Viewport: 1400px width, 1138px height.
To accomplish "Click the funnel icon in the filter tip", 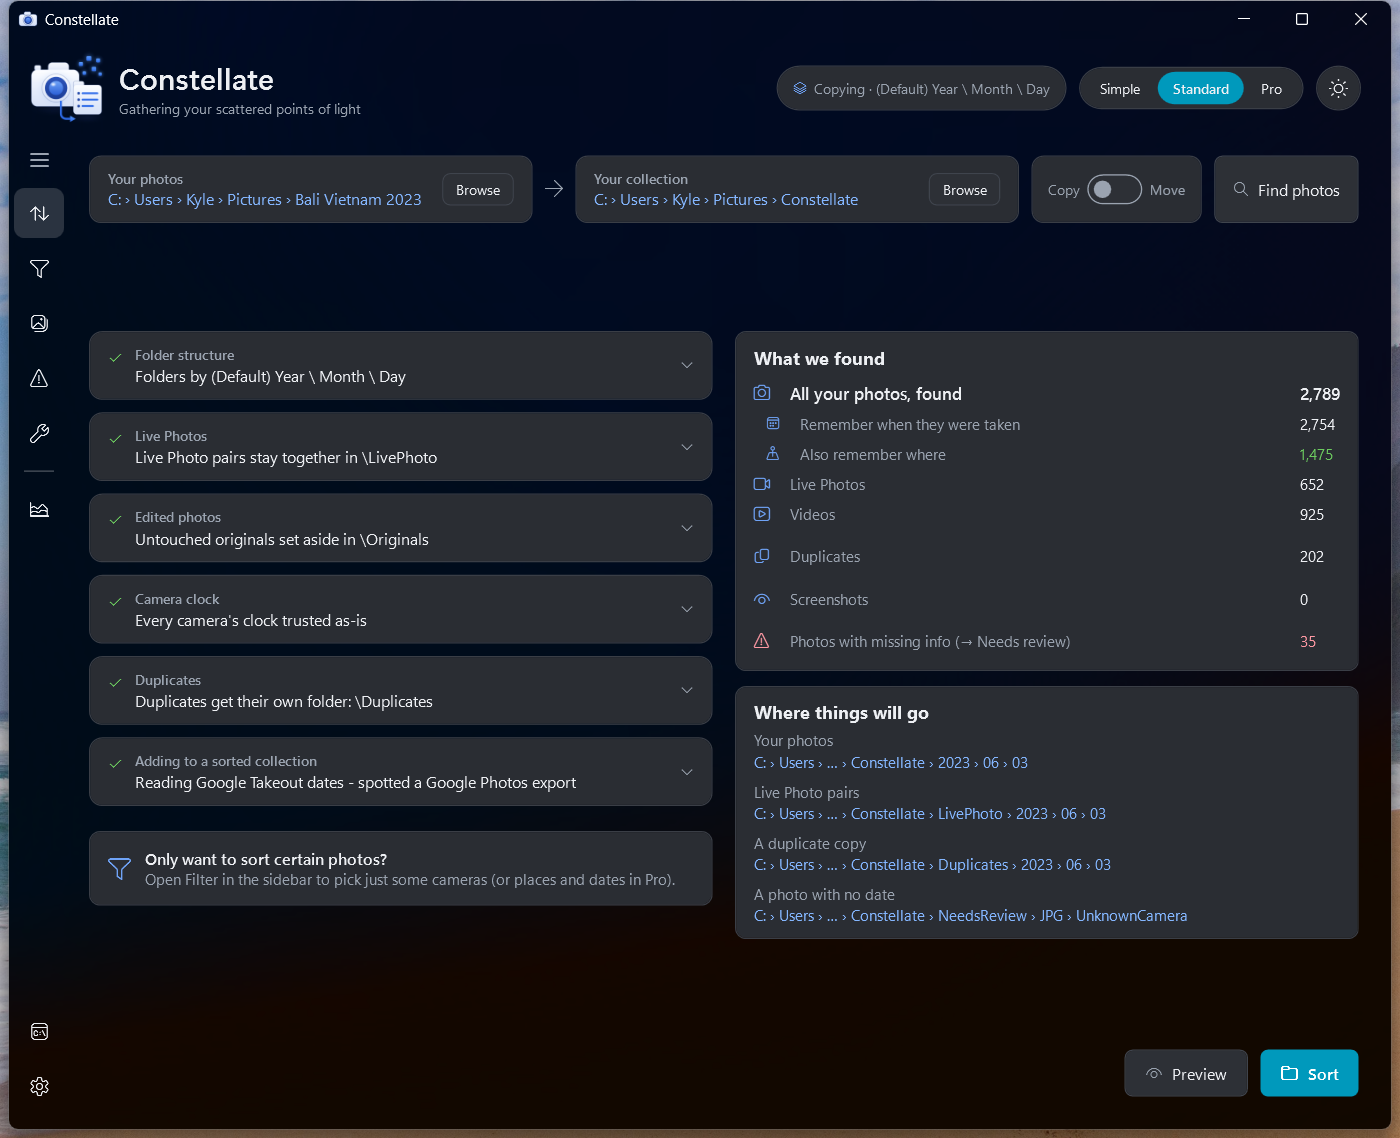I will click(x=119, y=869).
